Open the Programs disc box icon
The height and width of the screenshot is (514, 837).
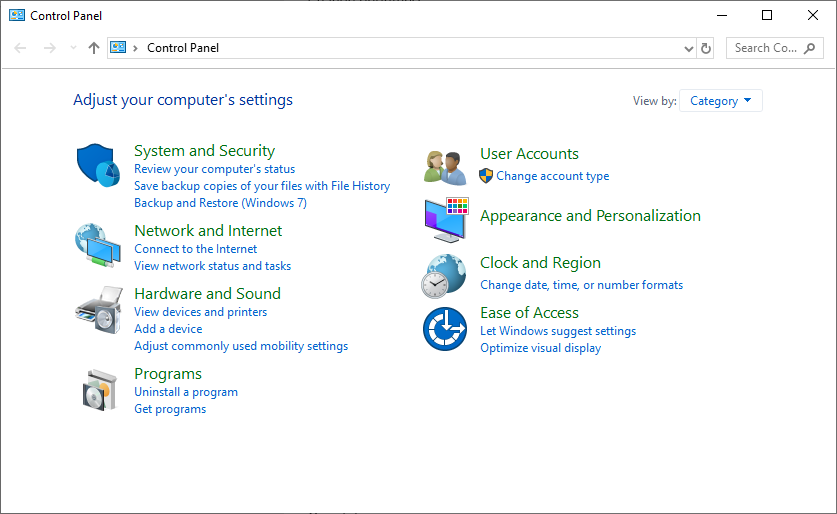pos(99,389)
